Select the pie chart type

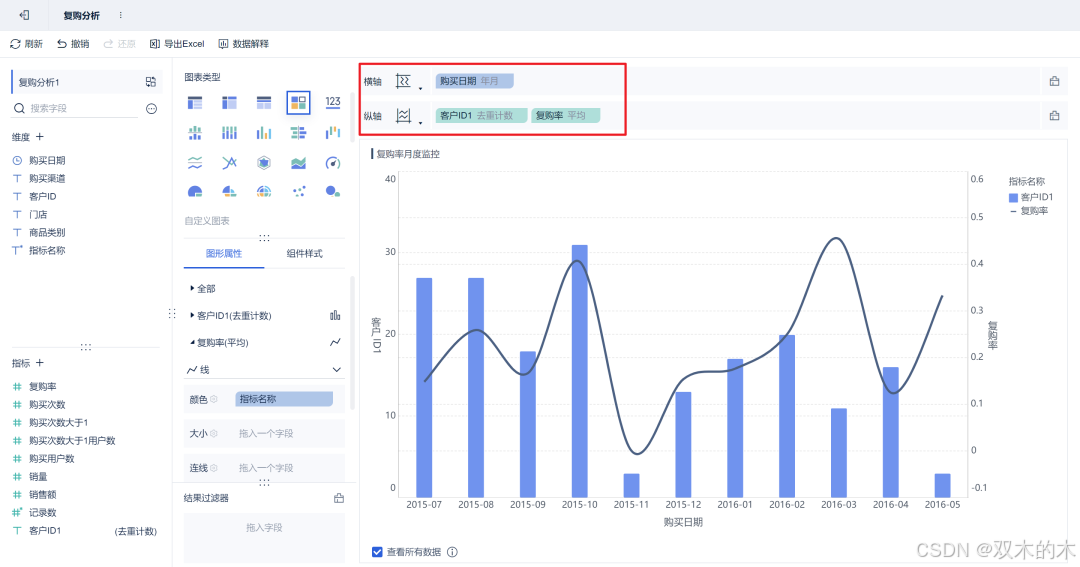195,192
